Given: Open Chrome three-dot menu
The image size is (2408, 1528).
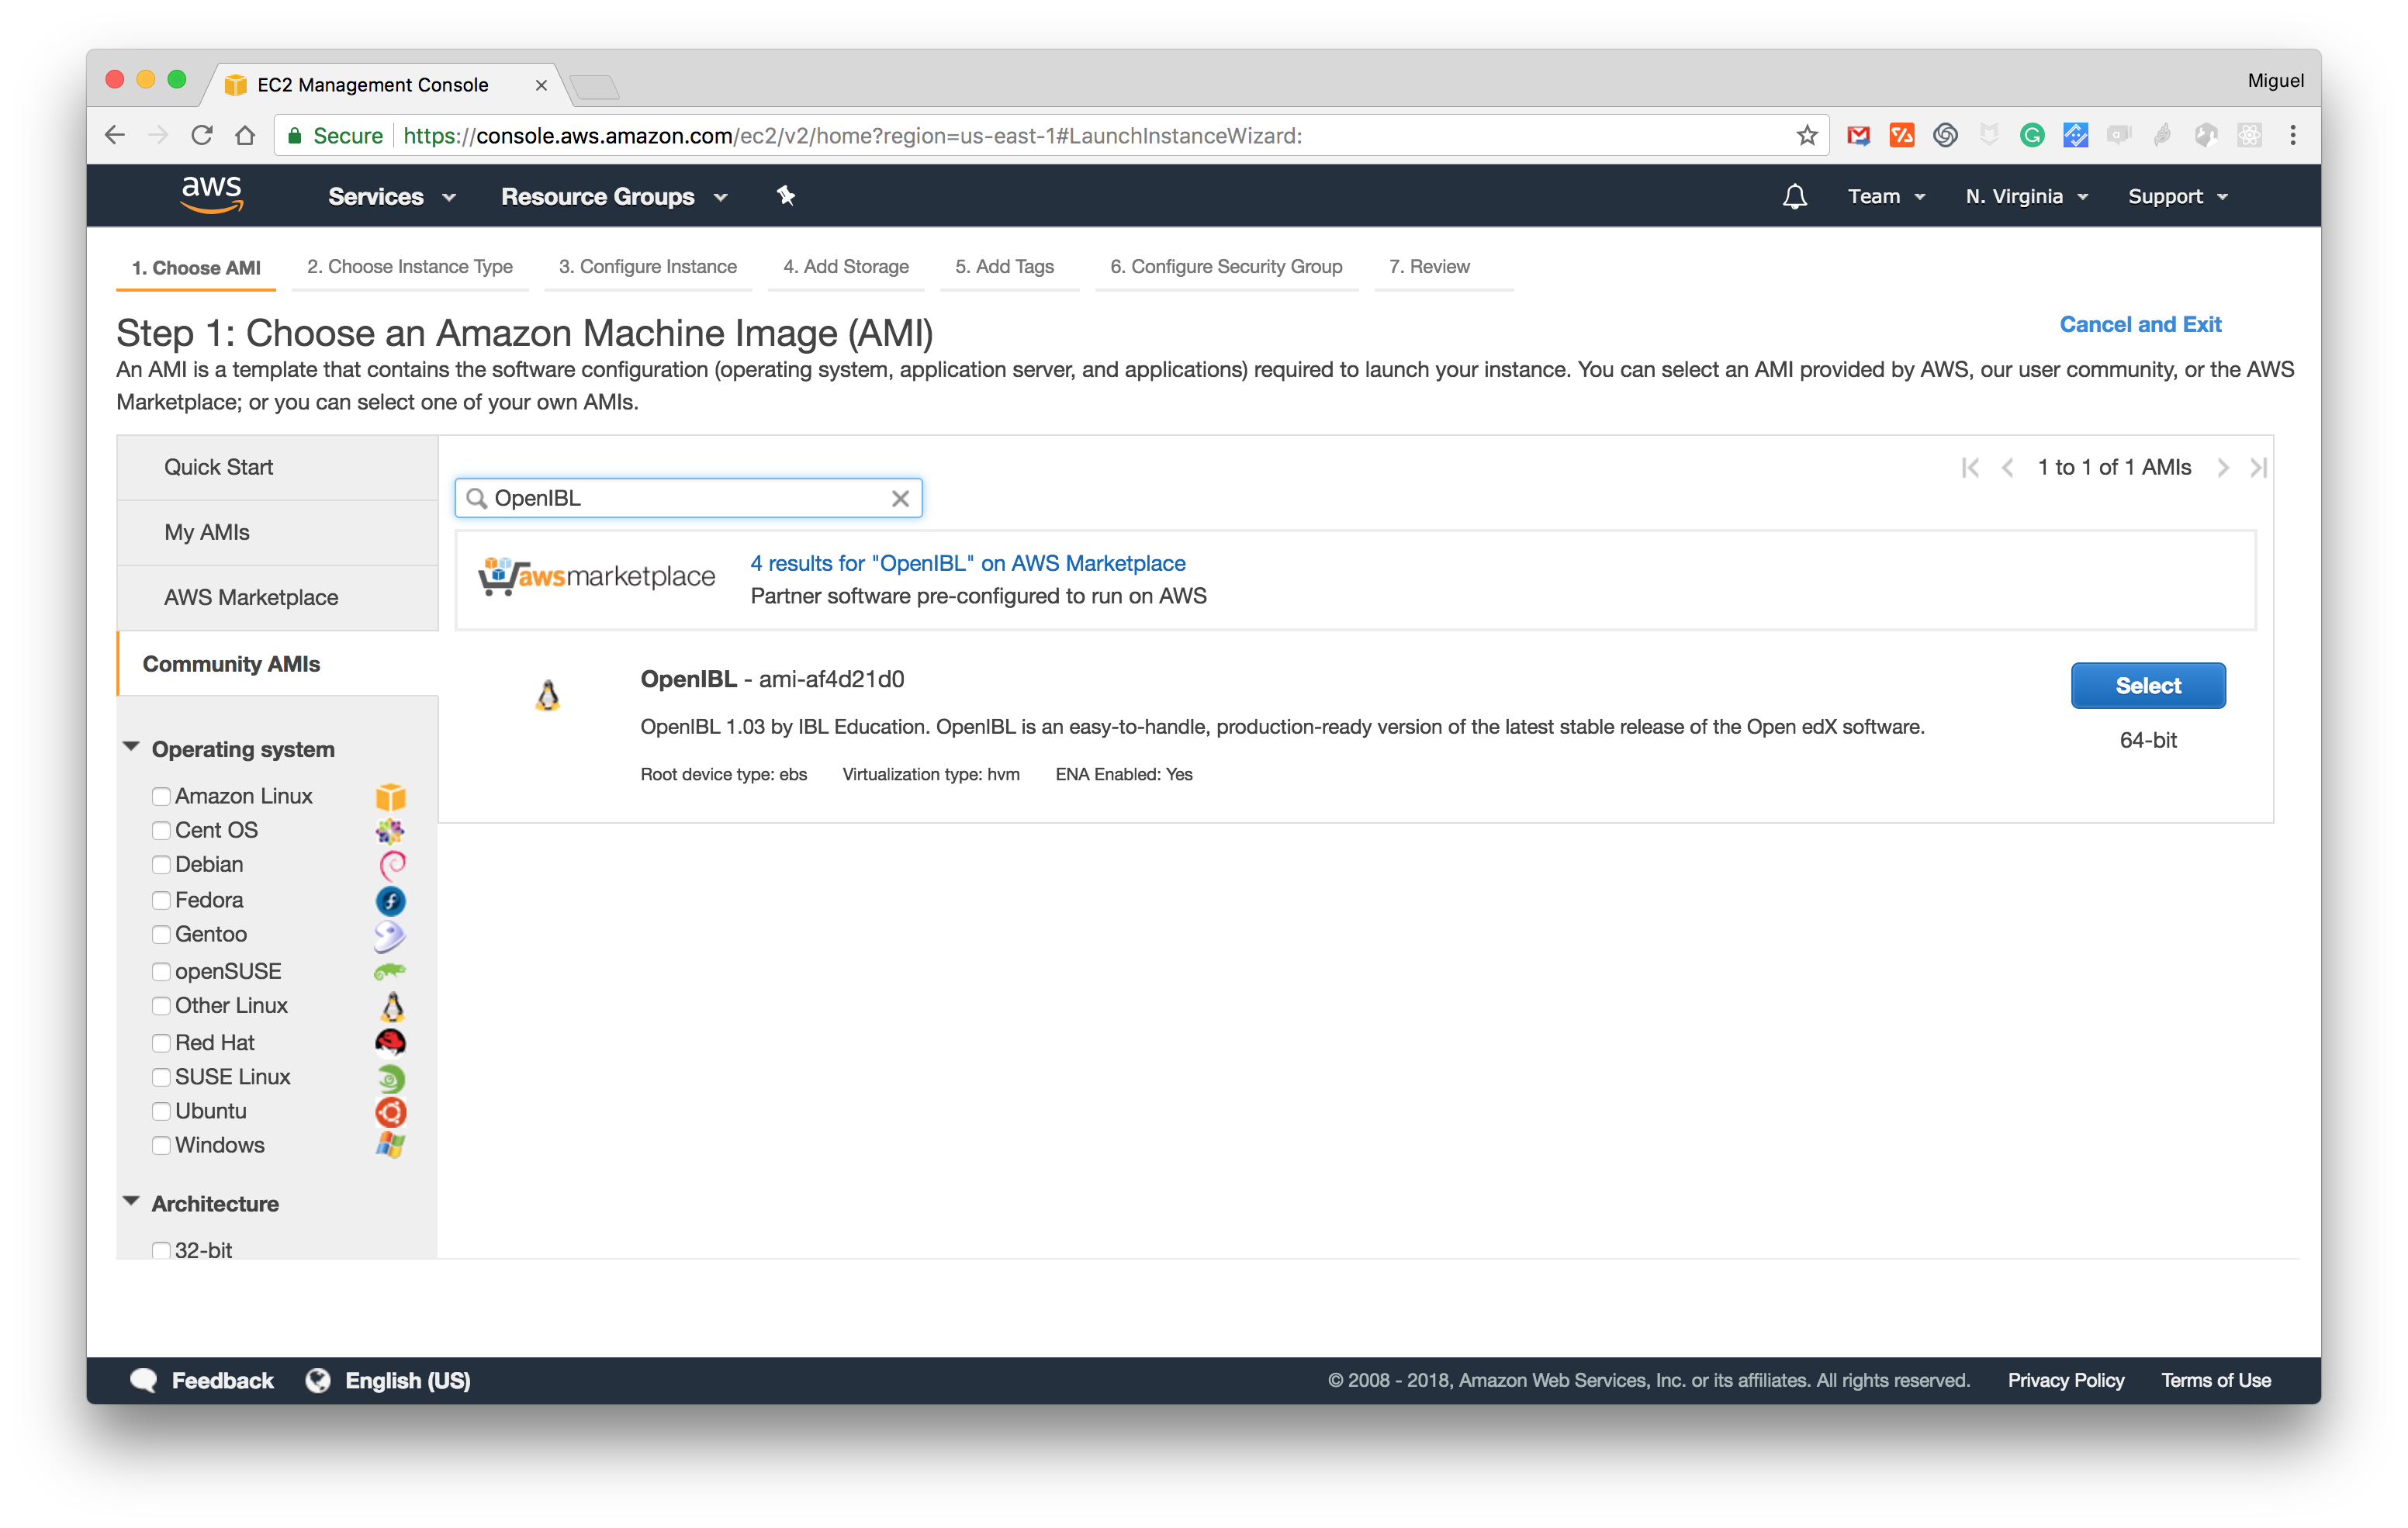Looking at the screenshot, I should [x=2293, y=136].
